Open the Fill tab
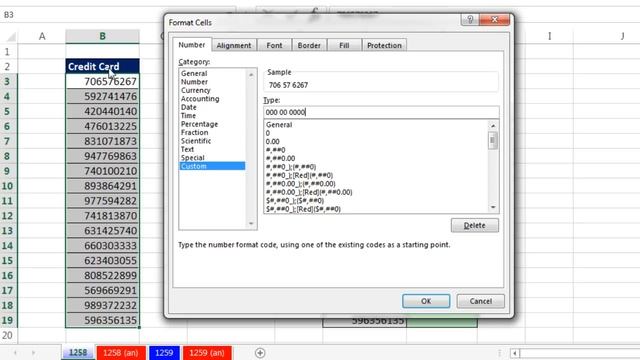This screenshot has width=640, height=360. (x=344, y=45)
